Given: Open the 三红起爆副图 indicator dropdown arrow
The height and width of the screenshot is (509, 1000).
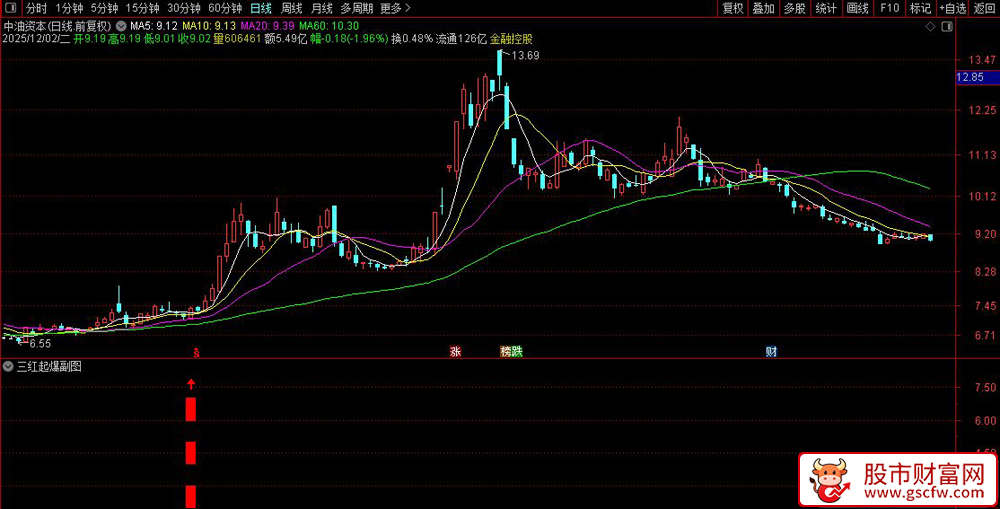Looking at the screenshot, I should (8, 366).
